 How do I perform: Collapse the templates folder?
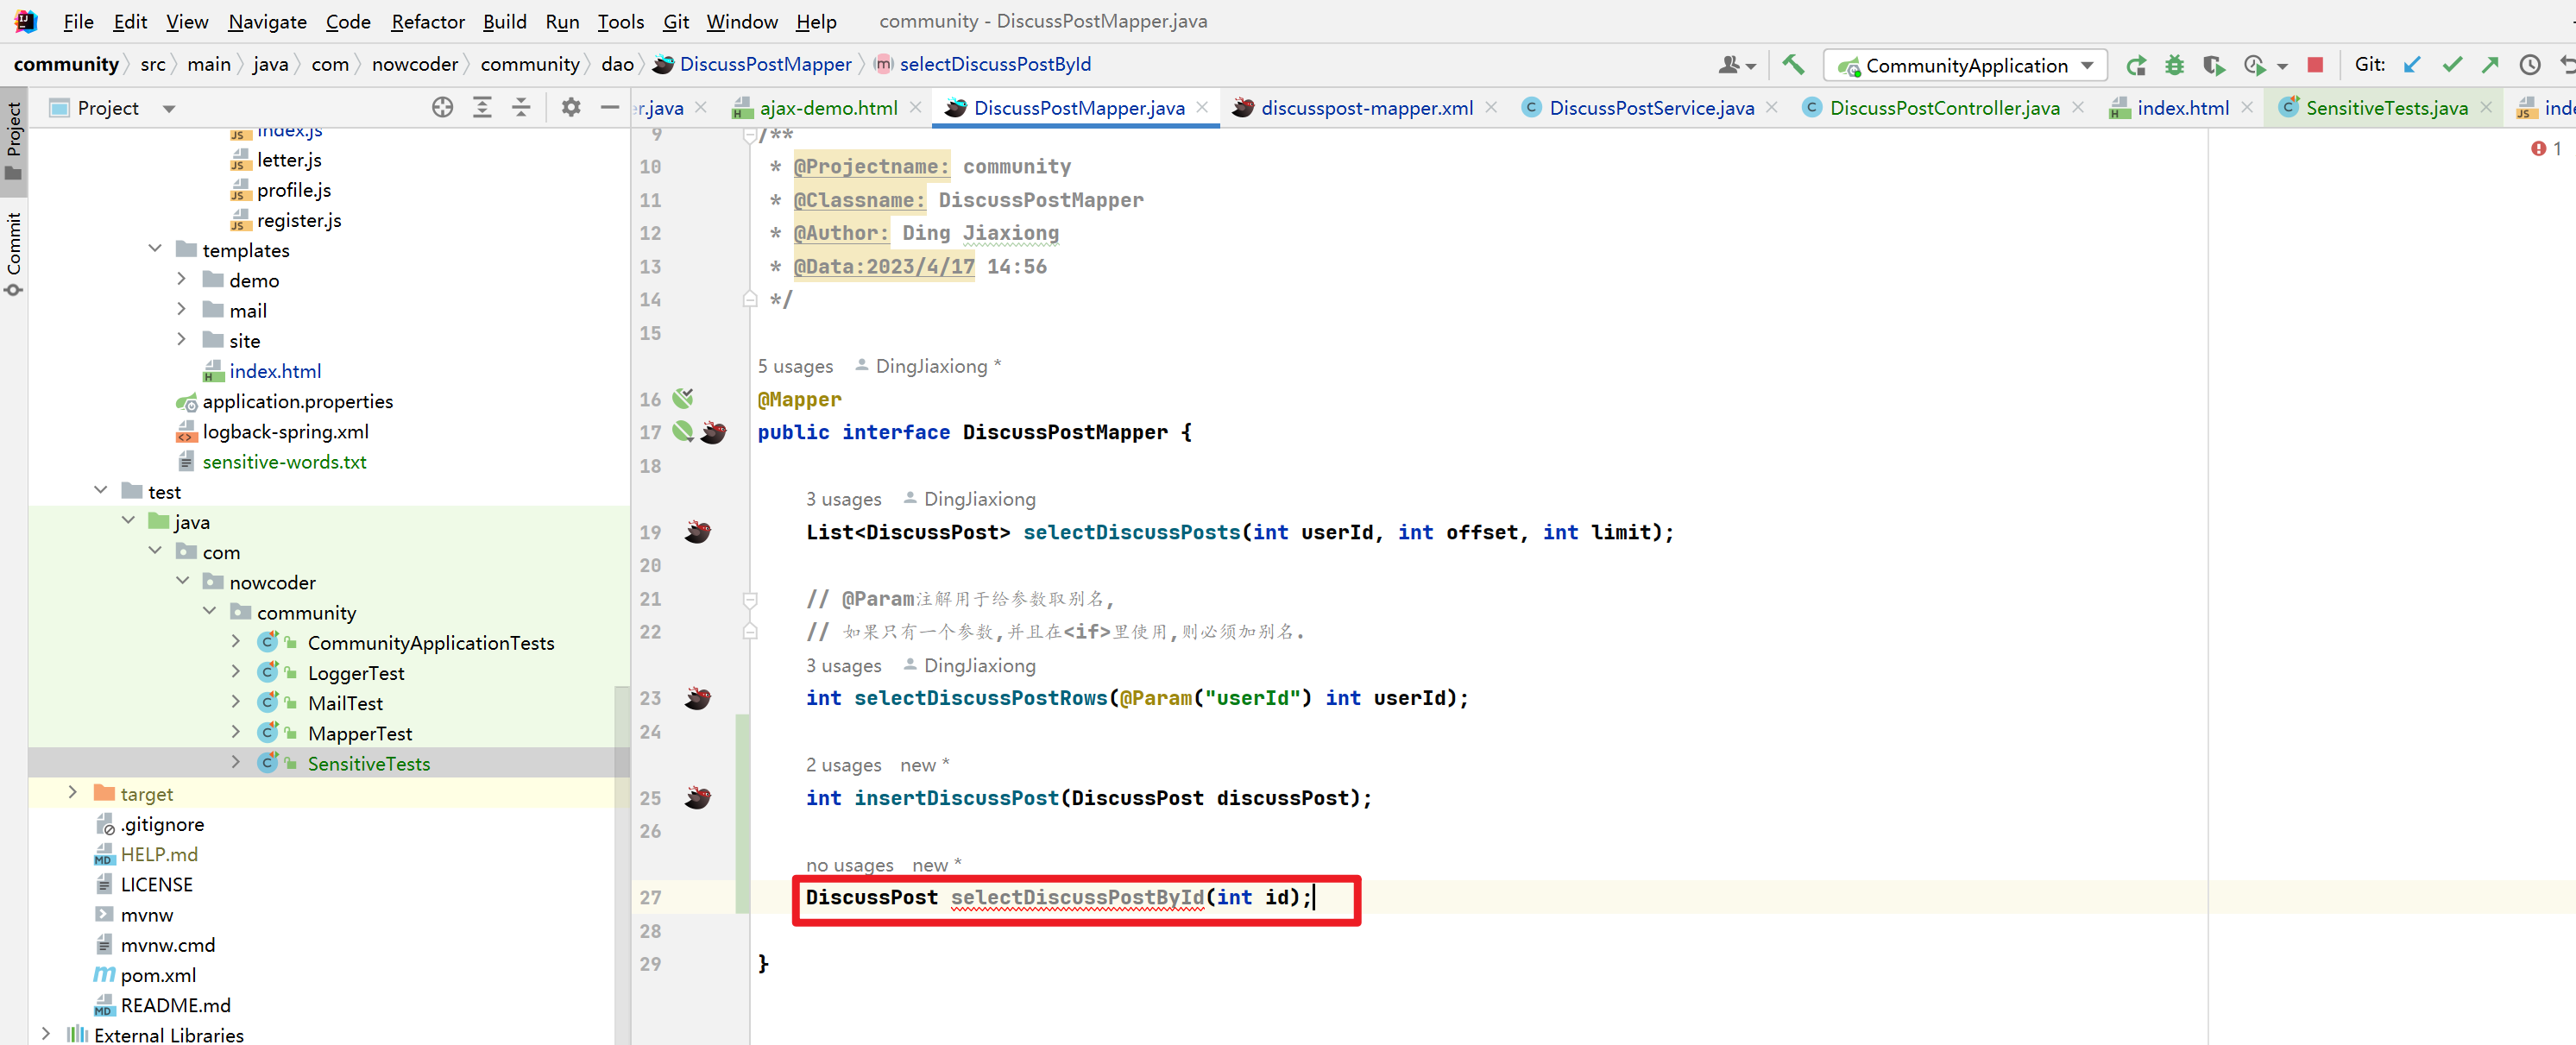pos(155,249)
